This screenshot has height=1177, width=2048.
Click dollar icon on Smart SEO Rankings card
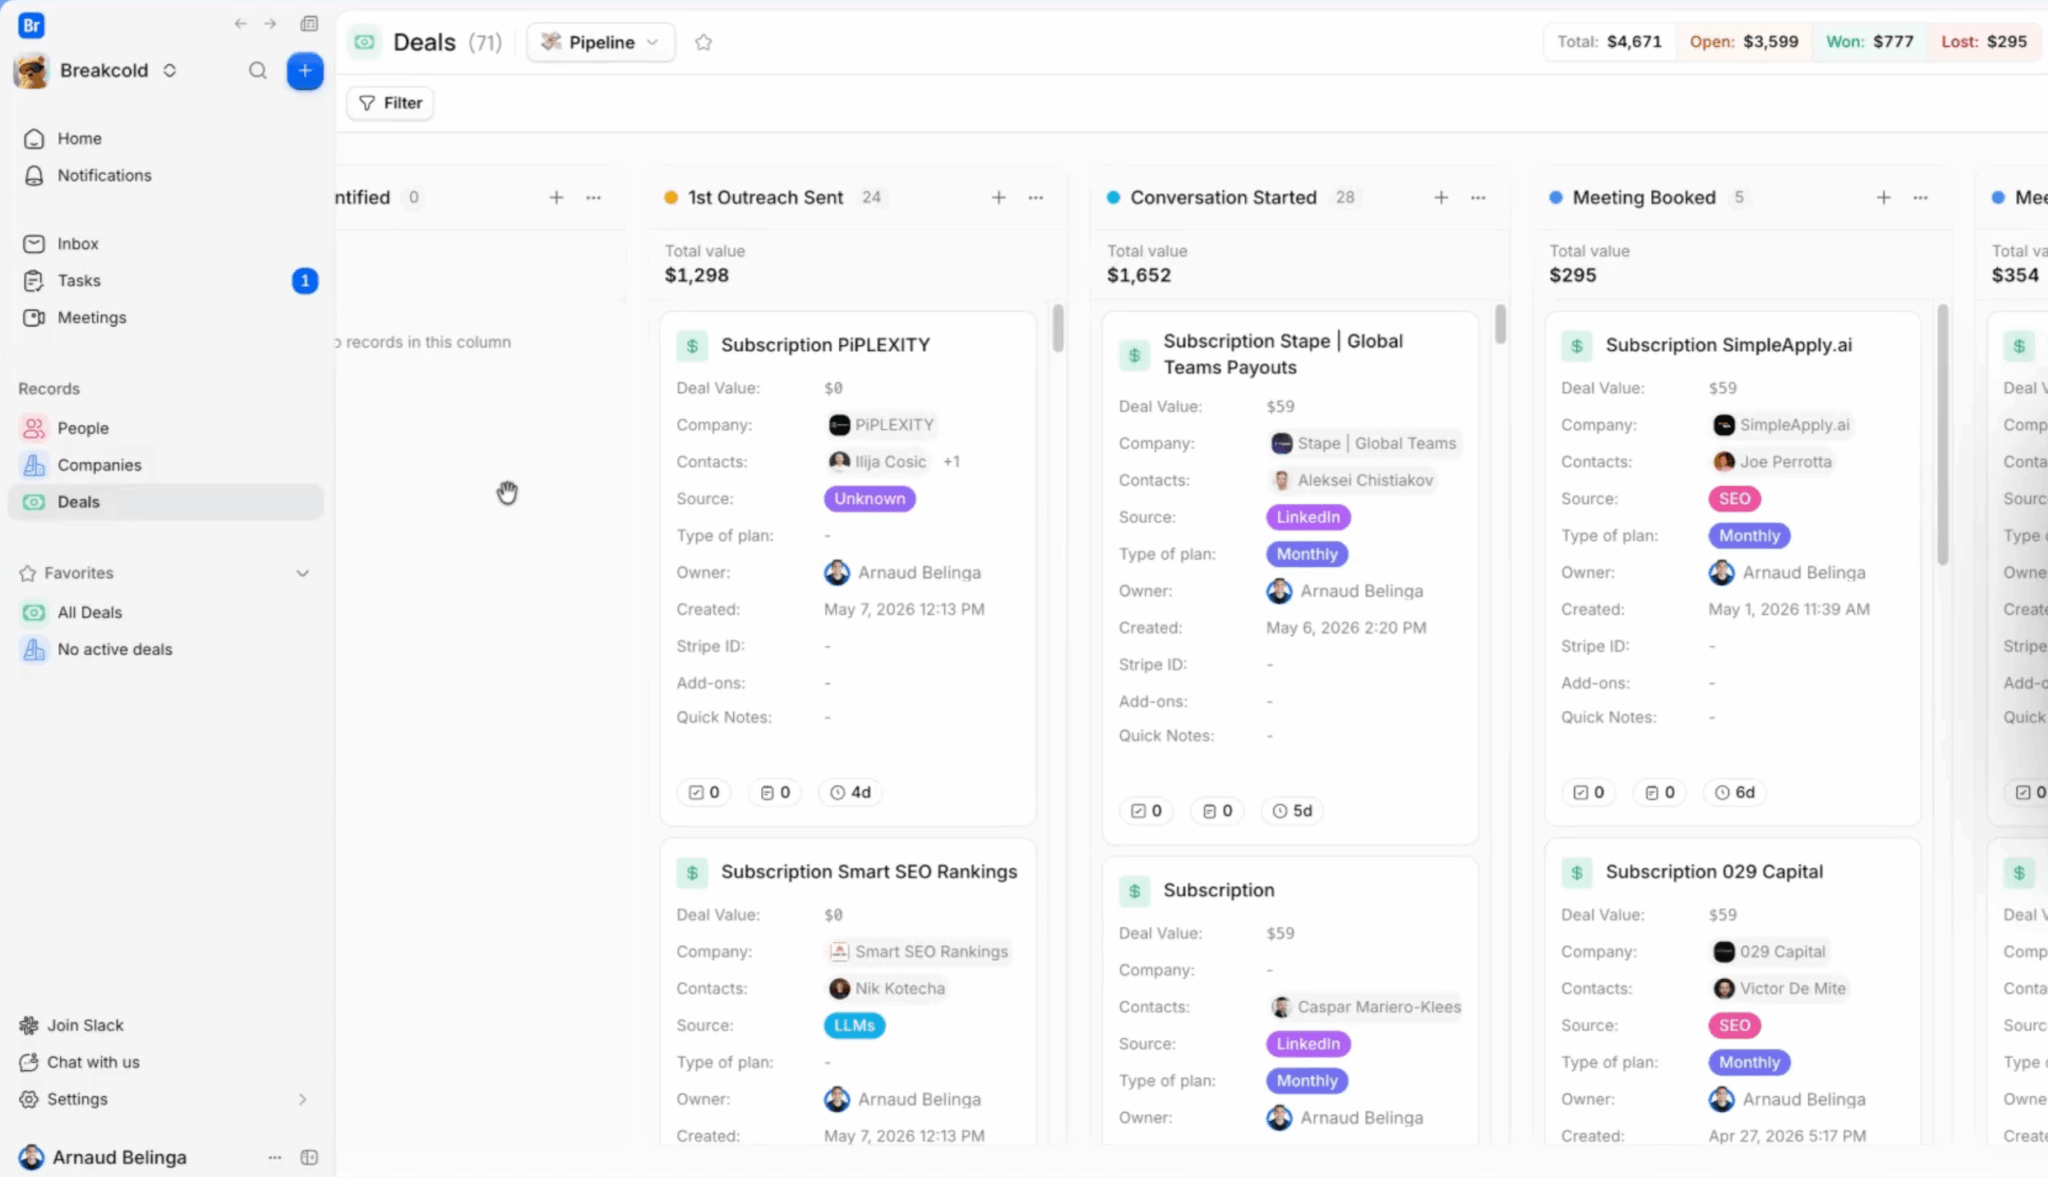point(692,872)
